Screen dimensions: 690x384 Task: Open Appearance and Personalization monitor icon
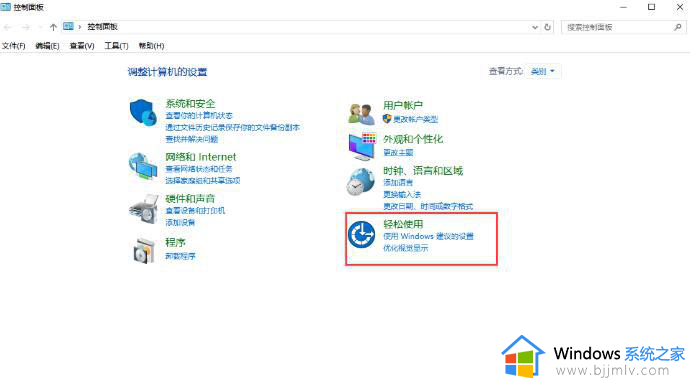tap(362, 147)
